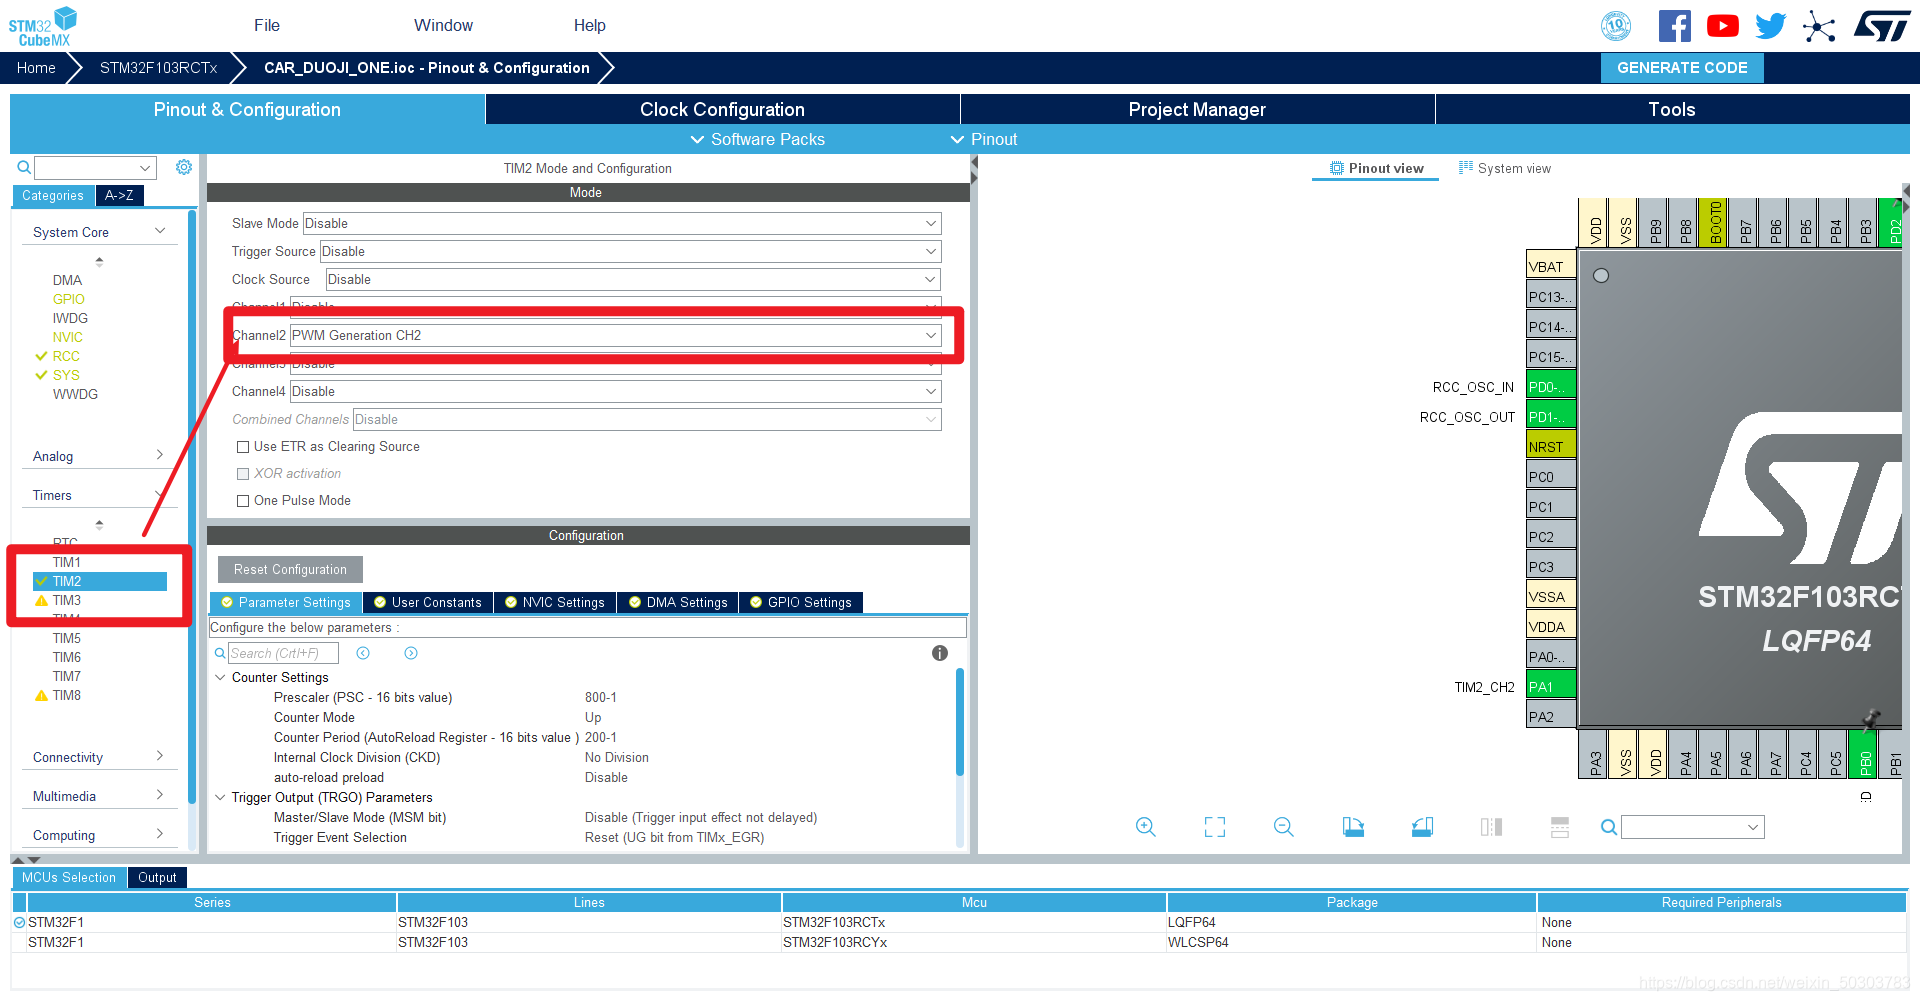1920x1001 pixels.
Task: Click the parameter Search (Ctrl+F) field
Action: (x=283, y=653)
